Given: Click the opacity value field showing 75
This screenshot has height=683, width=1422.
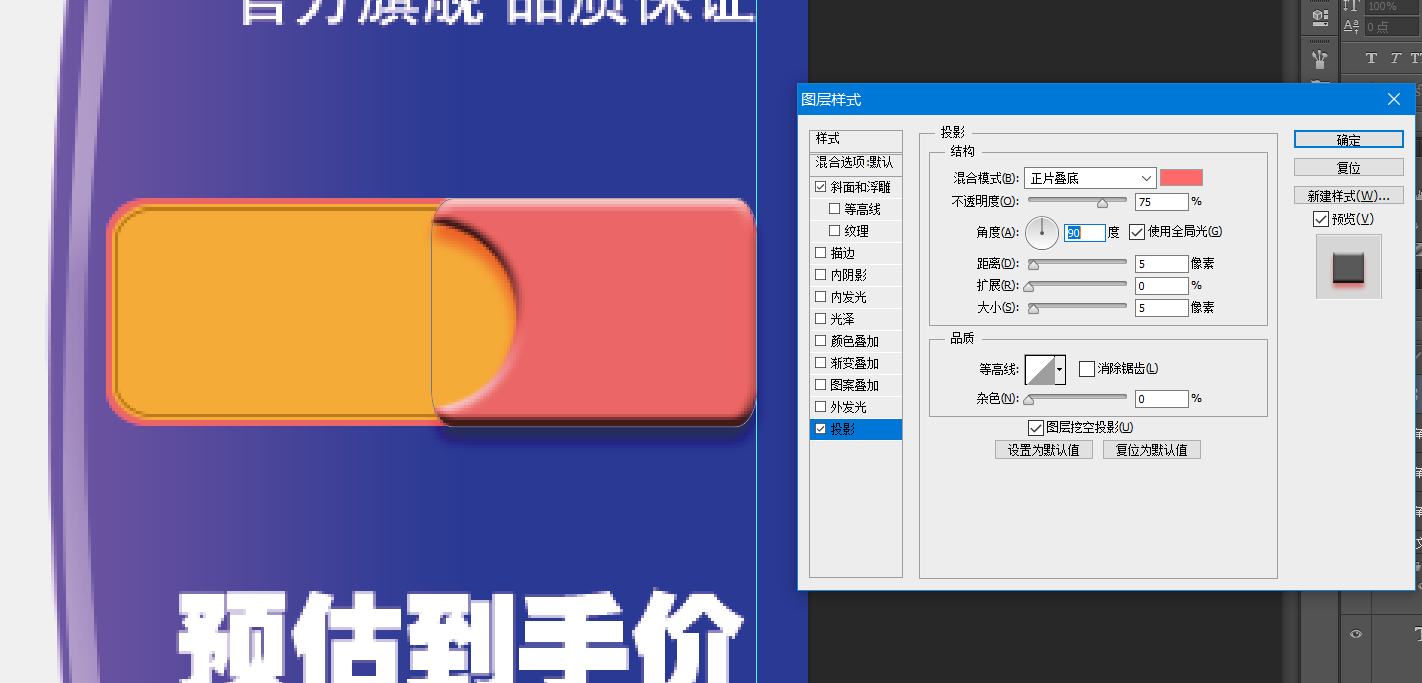Looking at the screenshot, I should click(x=1162, y=201).
